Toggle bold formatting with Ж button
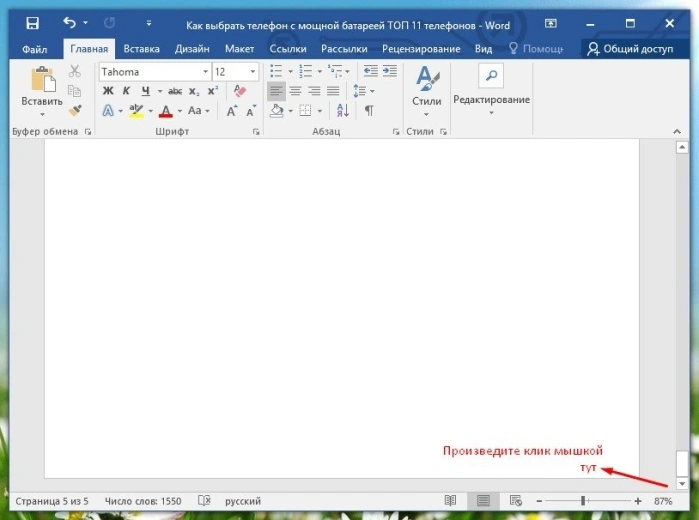699x520 pixels. (x=108, y=91)
